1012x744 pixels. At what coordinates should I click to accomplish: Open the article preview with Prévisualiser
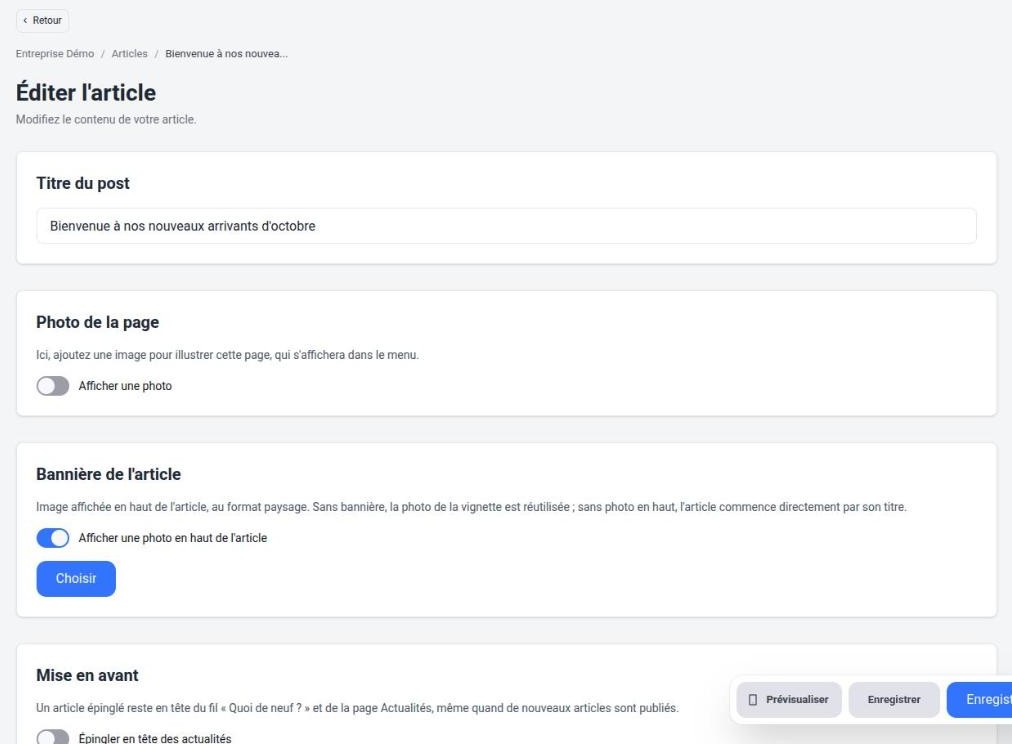pos(789,699)
